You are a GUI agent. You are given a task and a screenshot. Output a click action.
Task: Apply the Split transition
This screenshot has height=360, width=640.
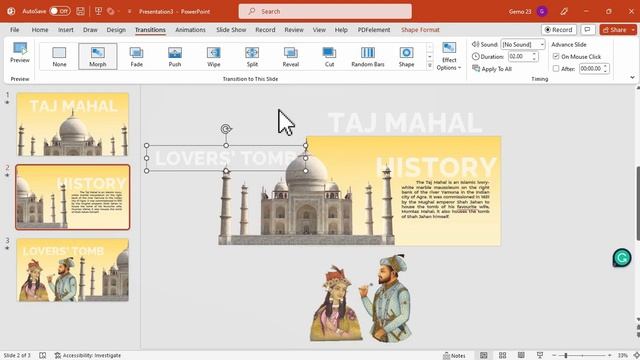tap(252, 56)
